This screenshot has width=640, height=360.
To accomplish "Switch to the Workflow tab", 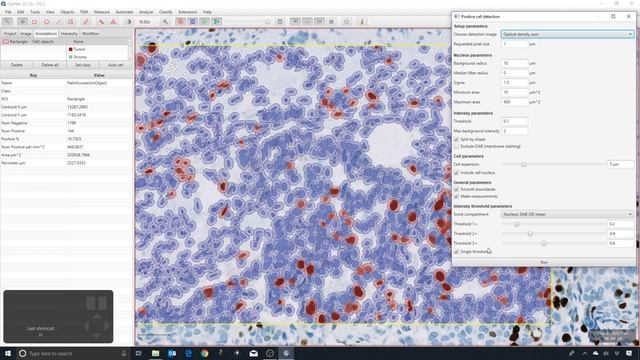I will (x=90, y=33).
